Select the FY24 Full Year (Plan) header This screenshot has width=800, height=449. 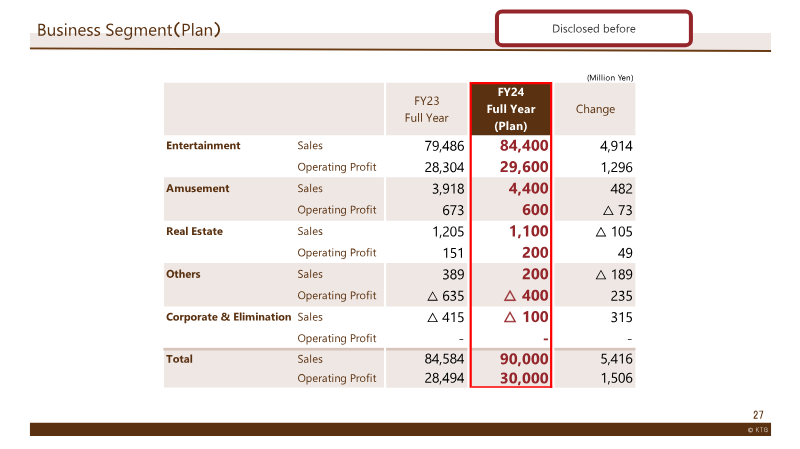coord(511,109)
